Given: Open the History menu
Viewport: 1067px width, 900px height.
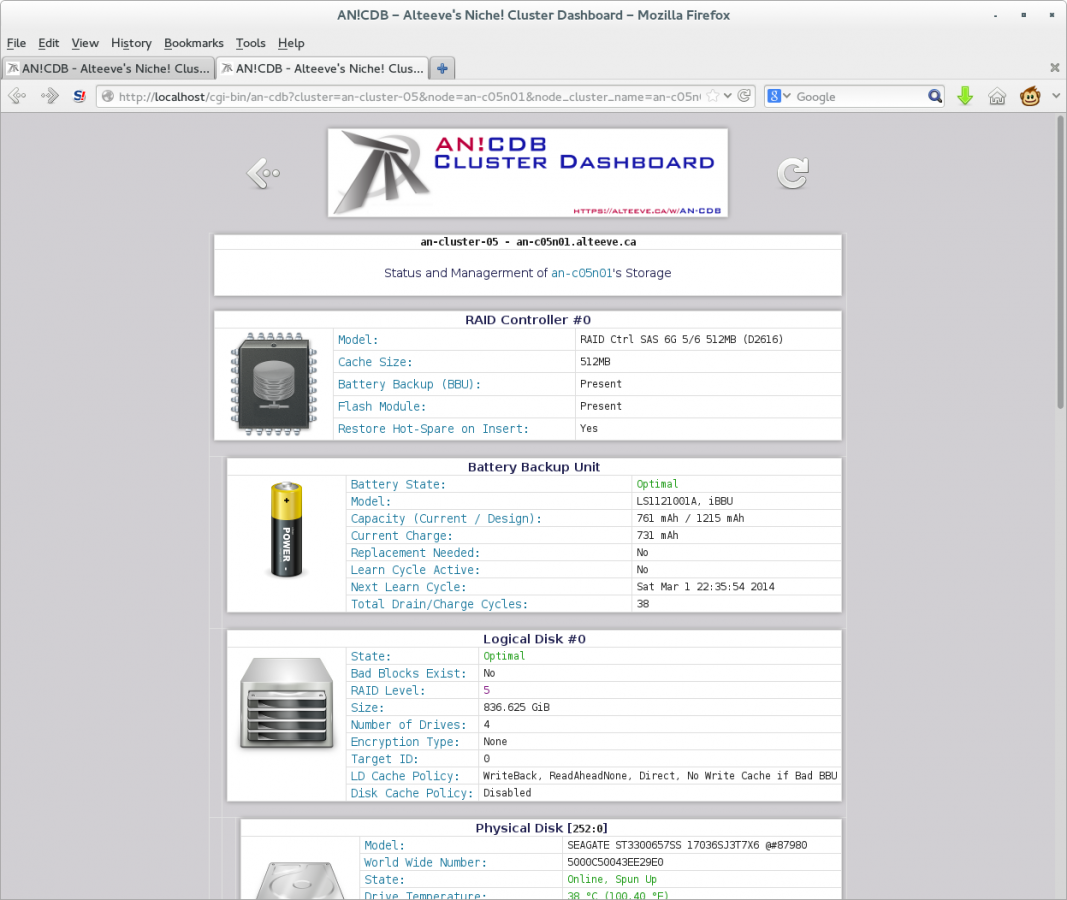Looking at the screenshot, I should click(131, 43).
